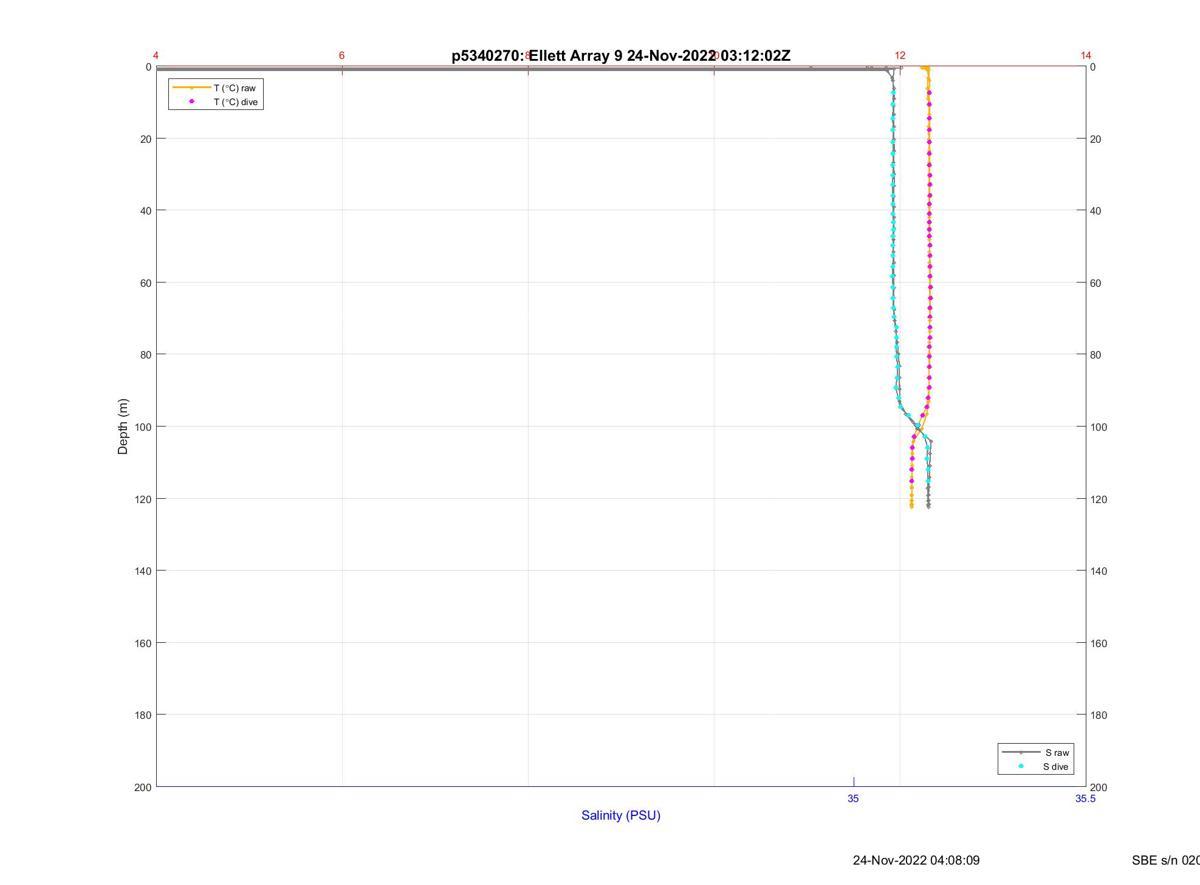This screenshot has height=885, width=1200.
Task: Click the left depth tick label 120
Action: (142, 499)
